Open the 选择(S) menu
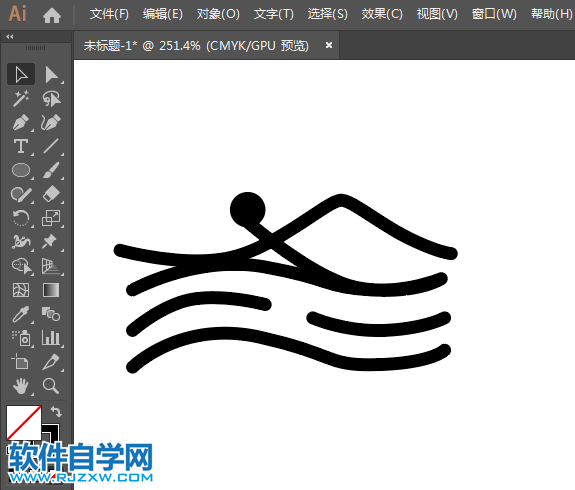575x490 pixels. [x=327, y=14]
